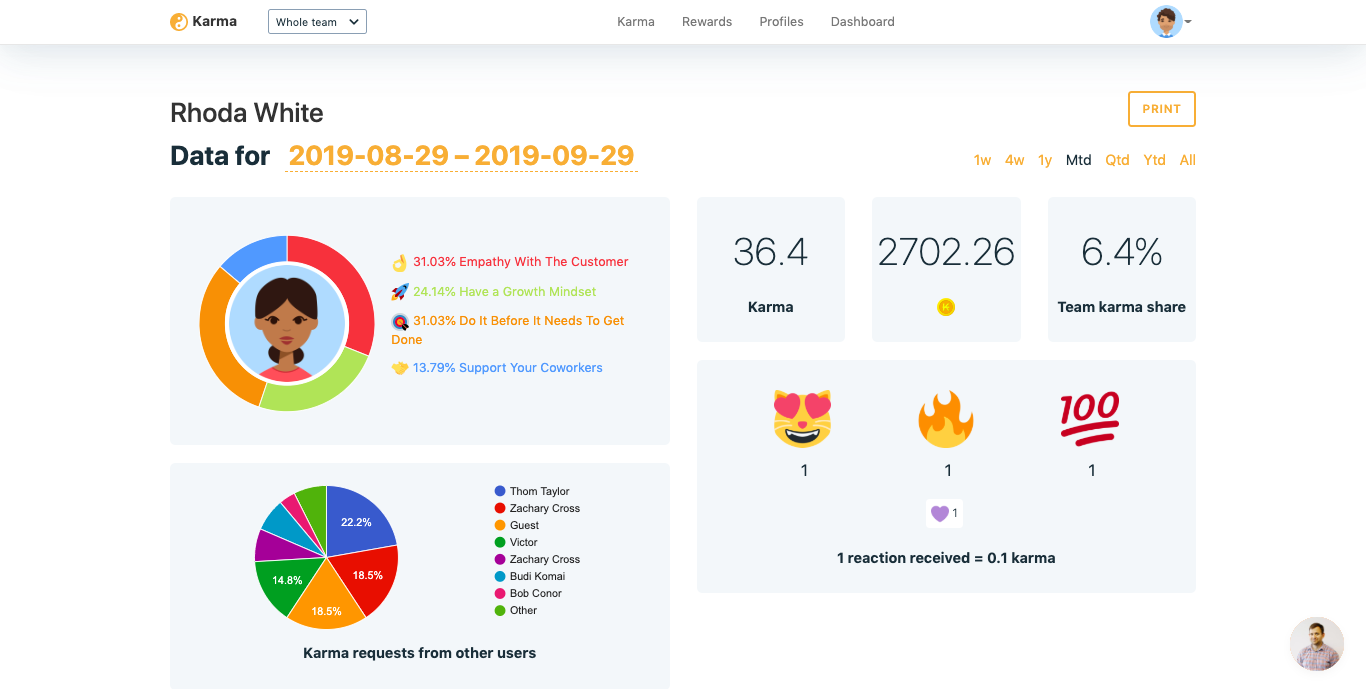Click the OK-hand icon beside Empathy With The Customer

[x=400, y=262]
